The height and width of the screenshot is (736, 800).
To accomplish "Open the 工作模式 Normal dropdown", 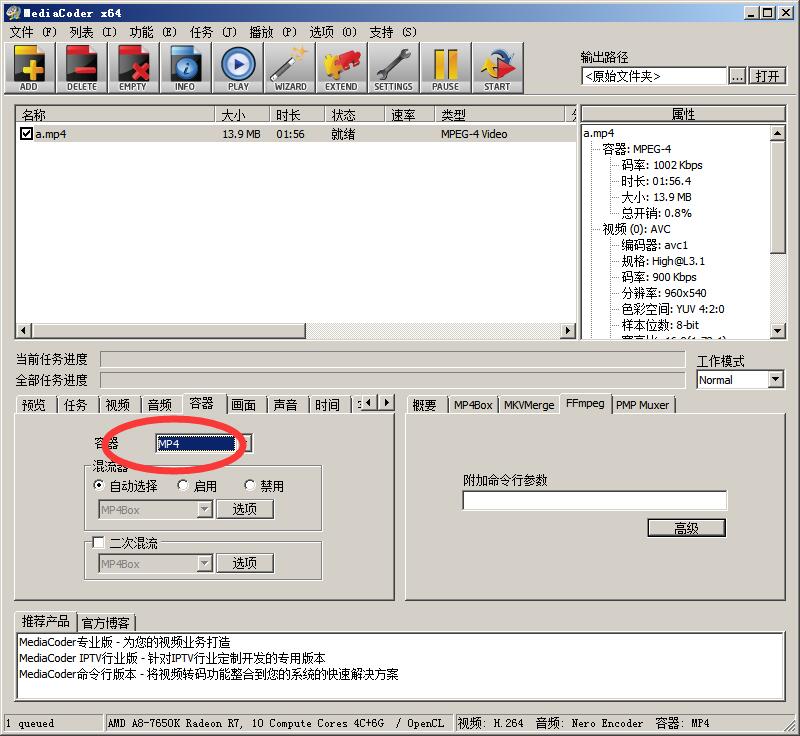I will 740,379.
